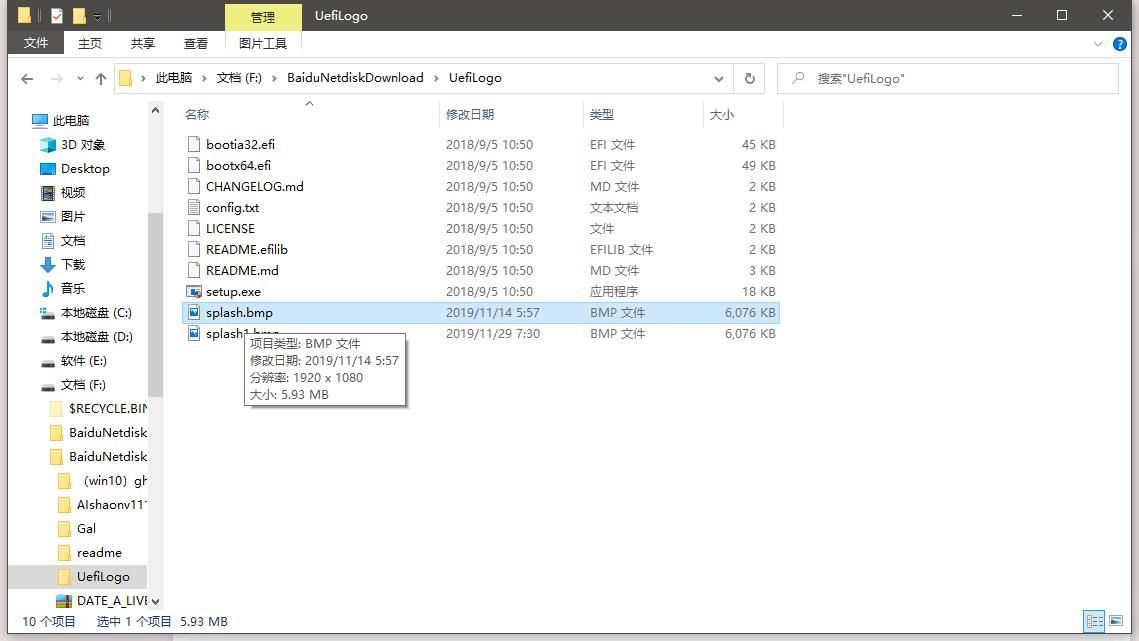Click the Up one level arrow
Viewport: 1139px width, 641px height.
click(100, 78)
